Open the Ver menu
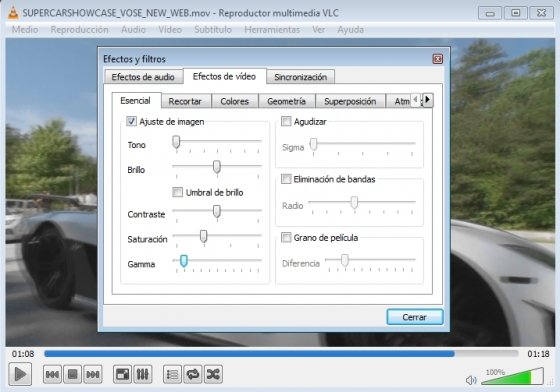 point(319,30)
